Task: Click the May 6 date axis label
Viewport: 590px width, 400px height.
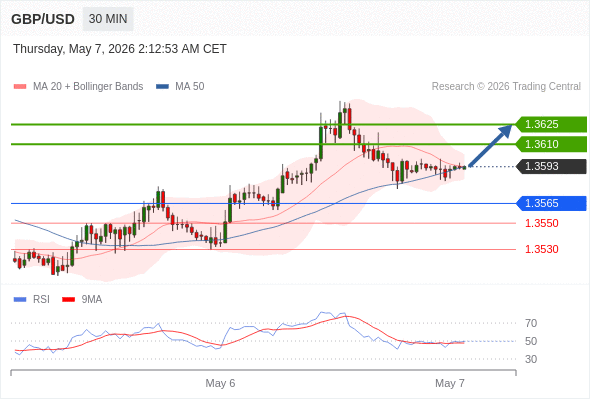Action: pyautogui.click(x=220, y=383)
